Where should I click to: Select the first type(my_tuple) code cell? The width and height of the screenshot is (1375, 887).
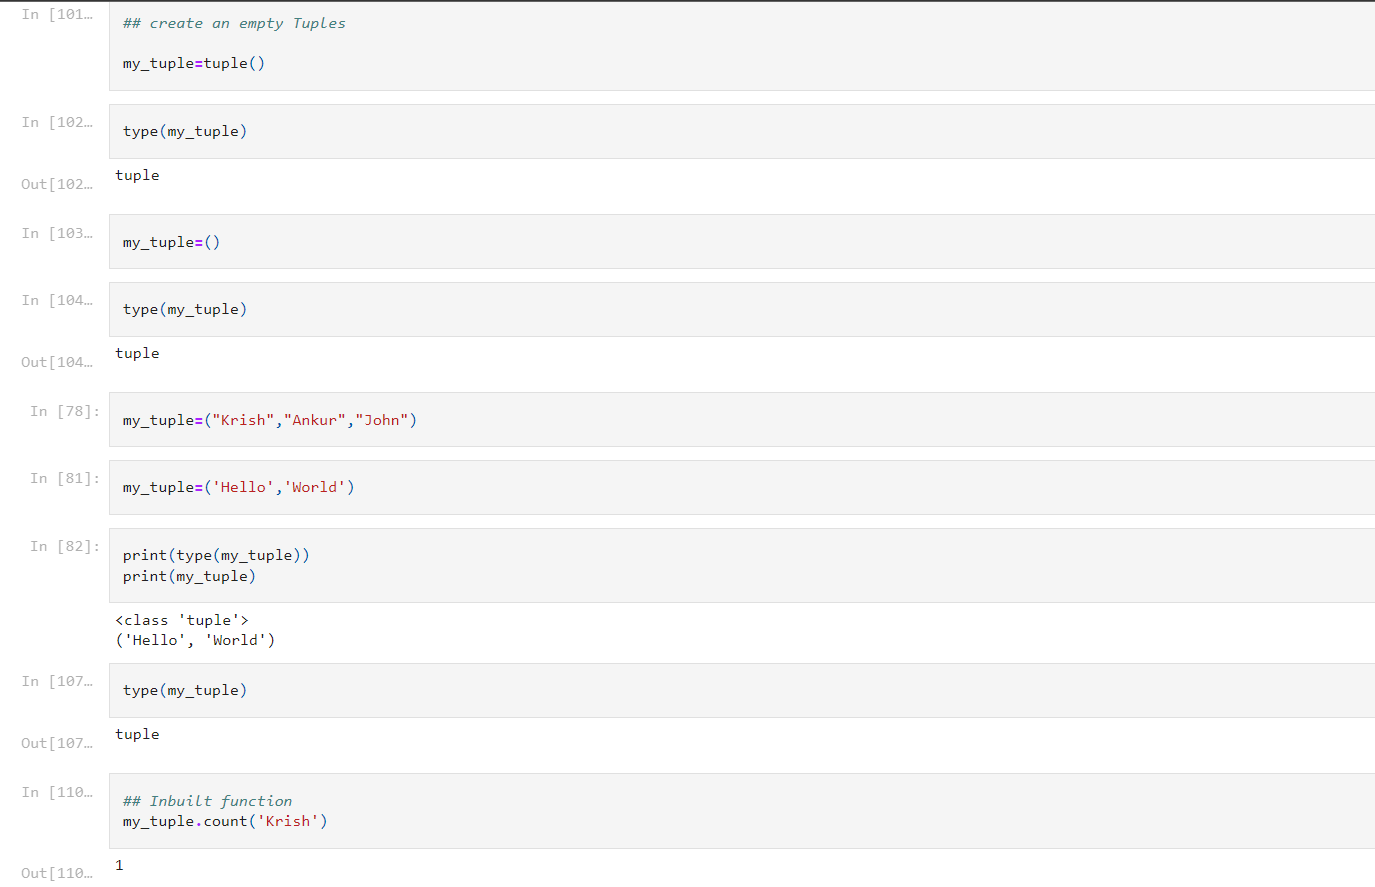400,131
